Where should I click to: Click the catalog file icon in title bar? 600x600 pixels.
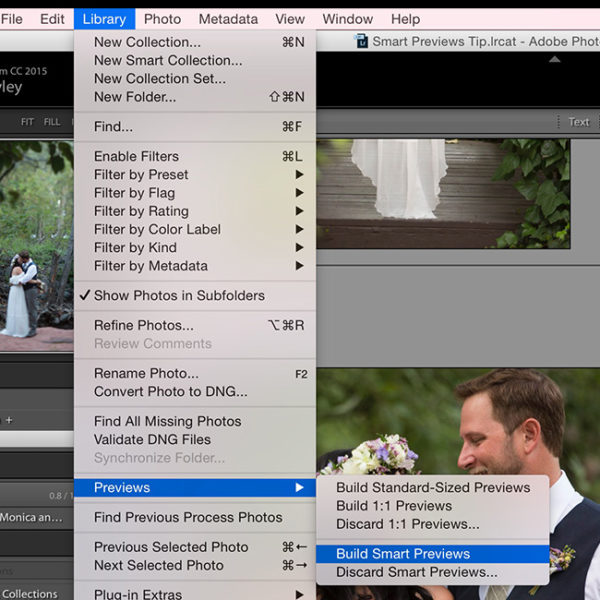(x=360, y=42)
